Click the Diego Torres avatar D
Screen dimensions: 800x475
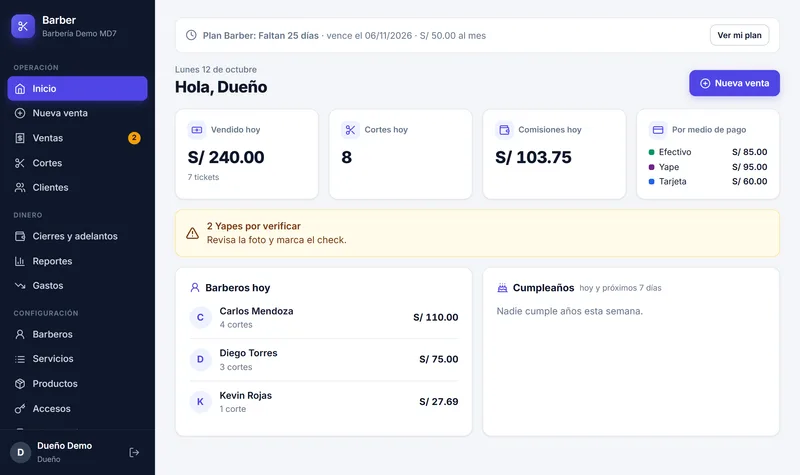click(x=201, y=360)
